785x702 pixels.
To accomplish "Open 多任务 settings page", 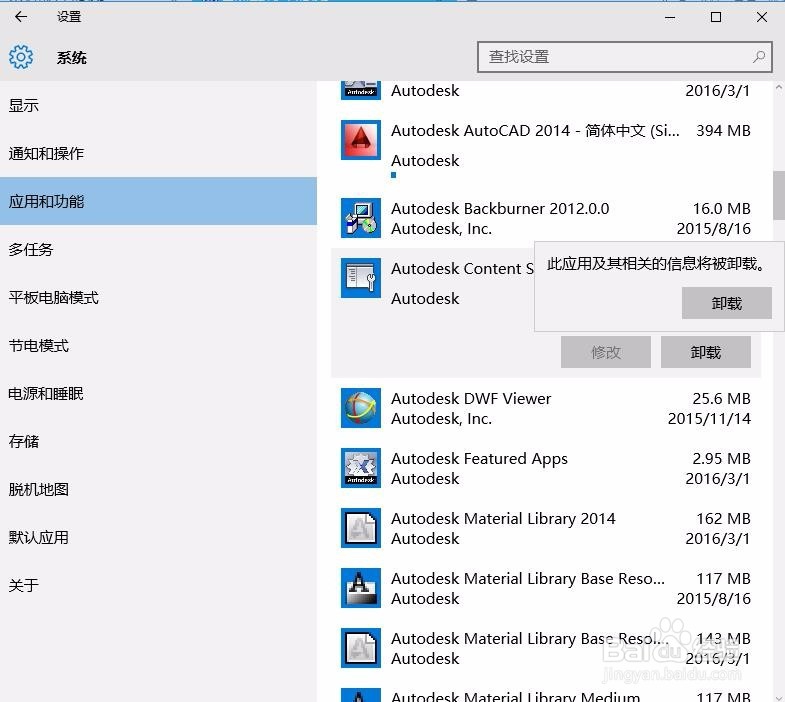I will click(x=158, y=249).
